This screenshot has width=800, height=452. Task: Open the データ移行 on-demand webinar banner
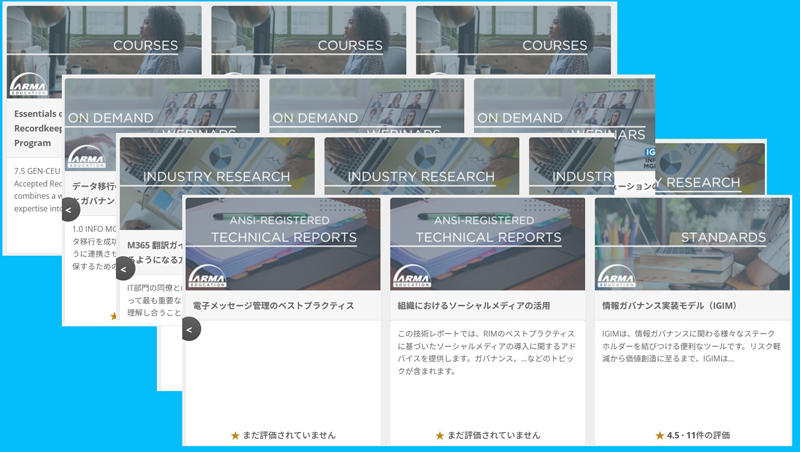[162, 106]
